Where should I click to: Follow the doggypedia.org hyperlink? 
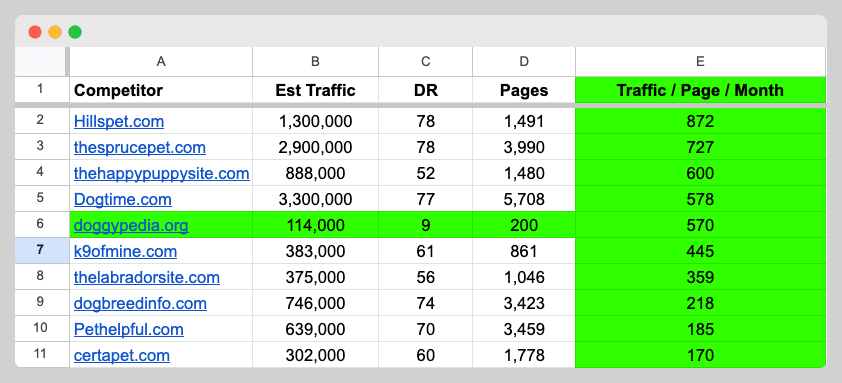point(131,225)
